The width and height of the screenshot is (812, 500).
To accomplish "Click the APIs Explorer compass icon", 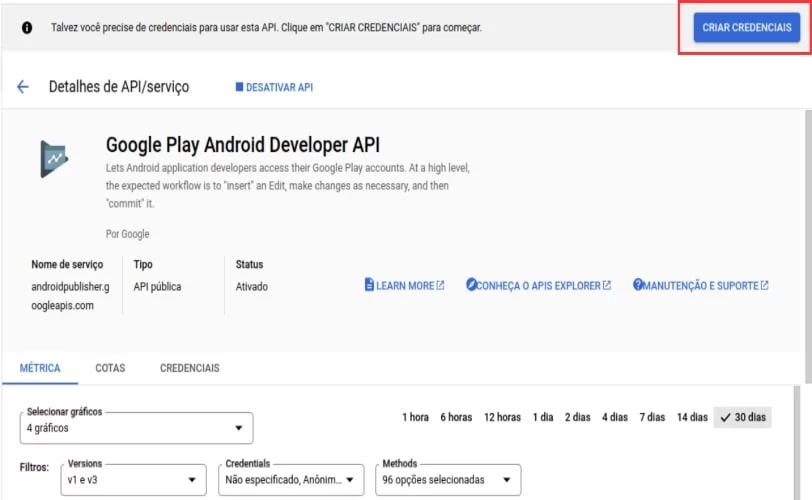I will (x=471, y=285).
